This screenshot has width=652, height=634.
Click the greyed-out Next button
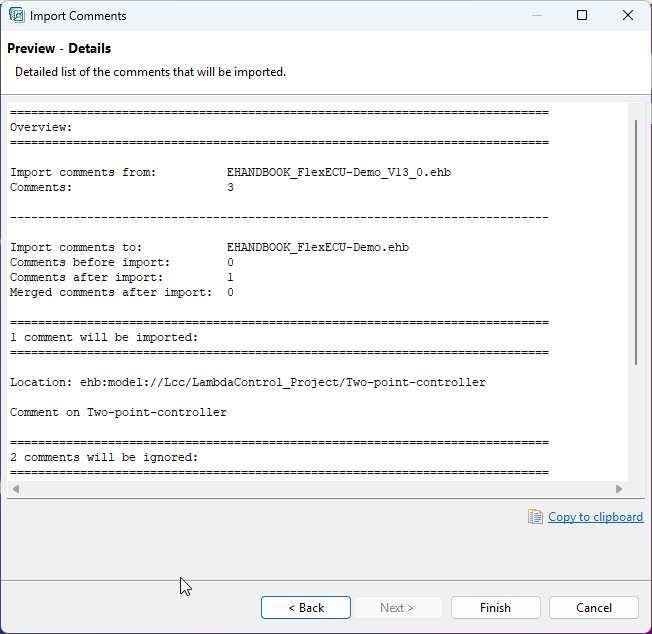point(396,607)
